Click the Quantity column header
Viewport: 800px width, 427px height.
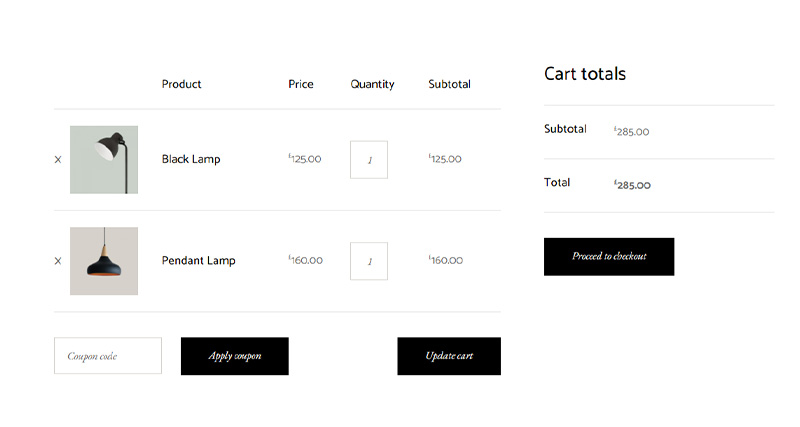pos(372,84)
